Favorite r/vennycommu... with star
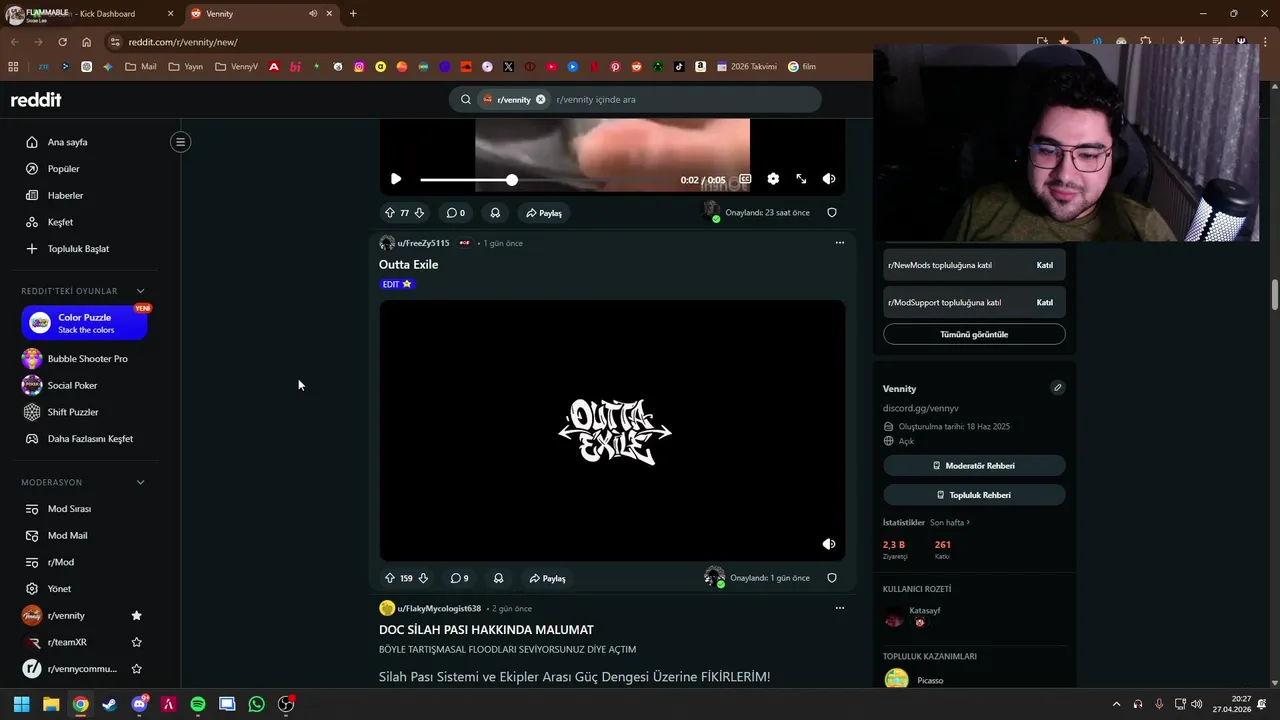 [137, 669]
